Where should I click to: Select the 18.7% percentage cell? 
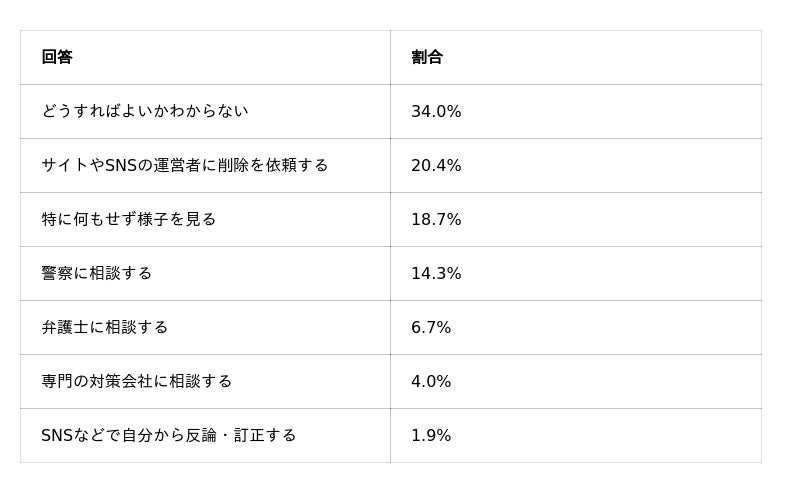pyautogui.click(x=576, y=219)
